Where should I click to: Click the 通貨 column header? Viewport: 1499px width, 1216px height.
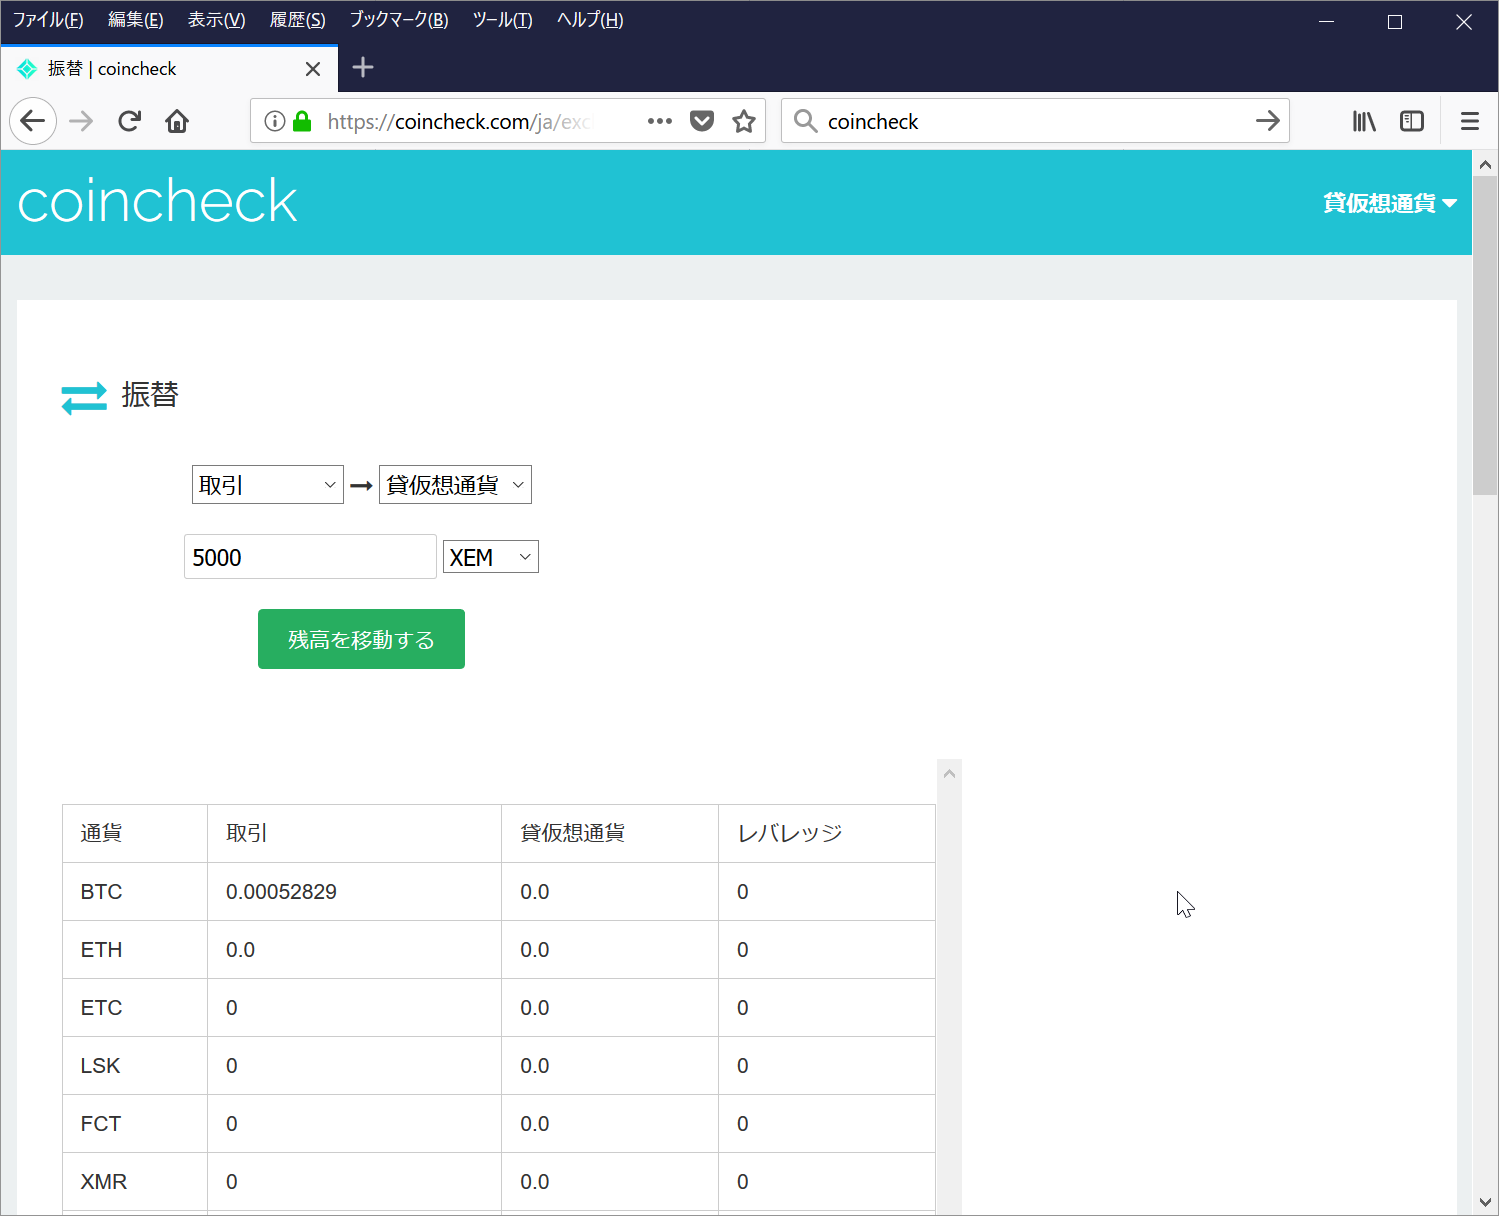135,833
